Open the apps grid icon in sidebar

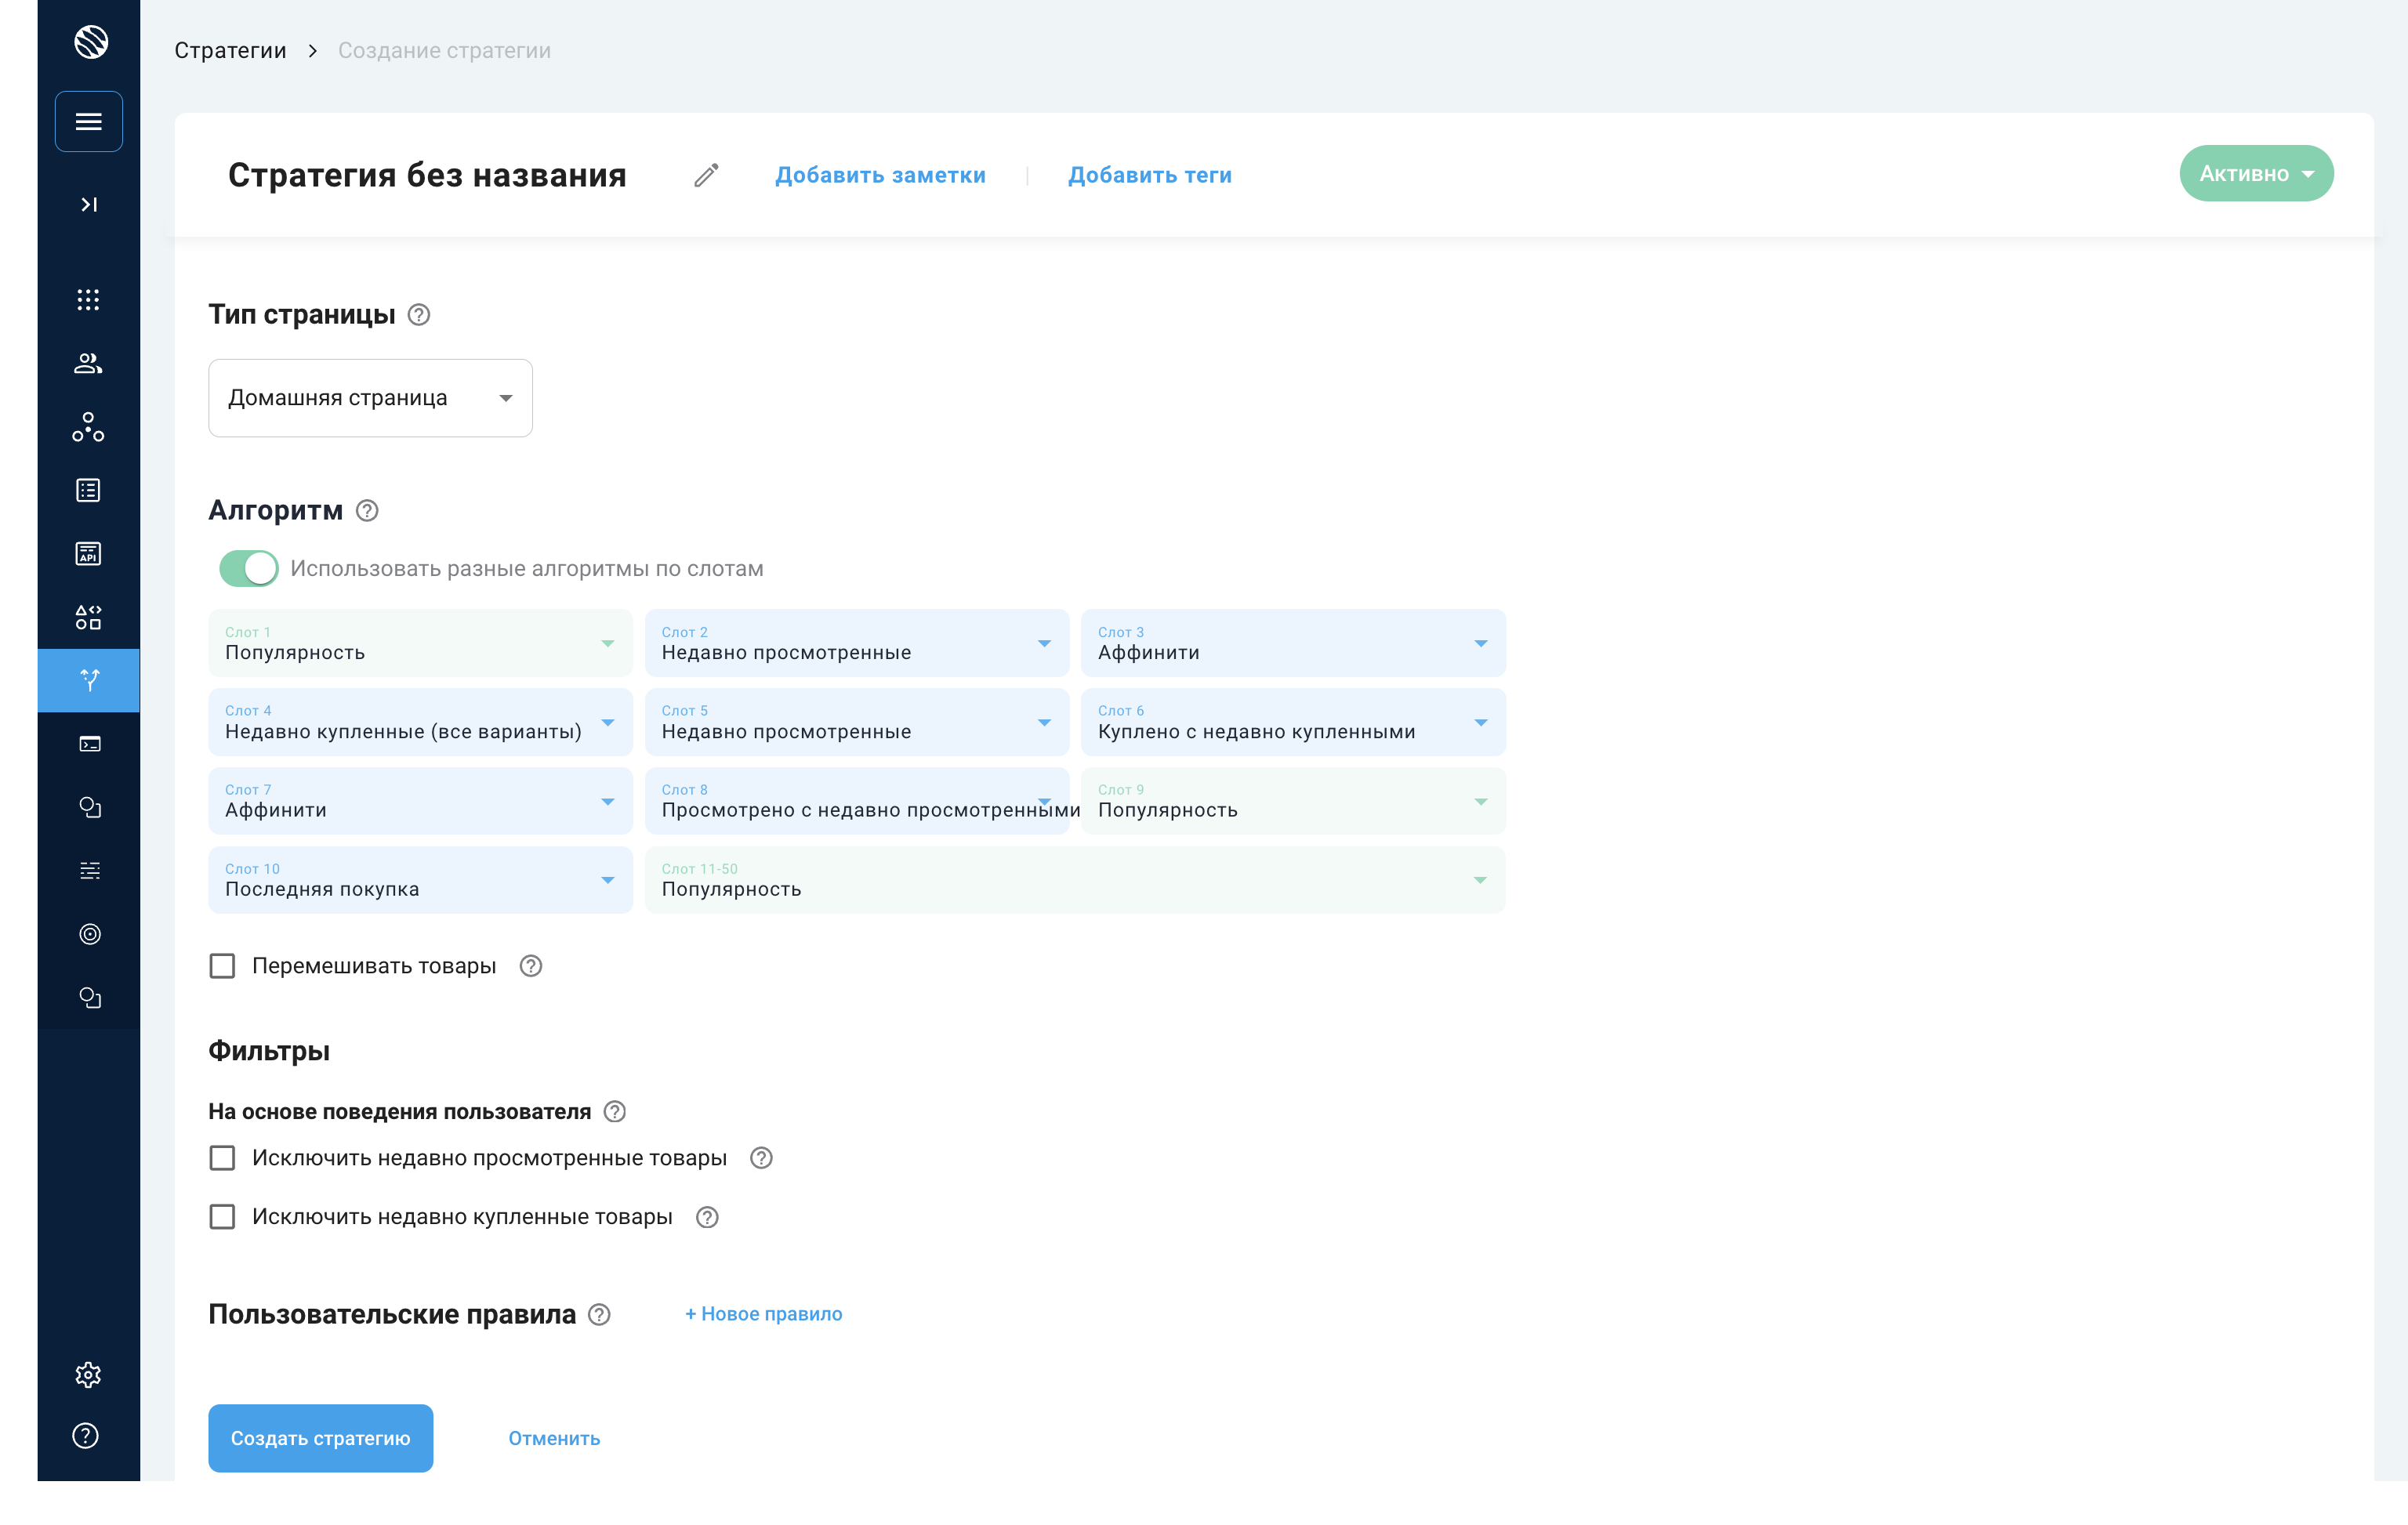pos(89,300)
